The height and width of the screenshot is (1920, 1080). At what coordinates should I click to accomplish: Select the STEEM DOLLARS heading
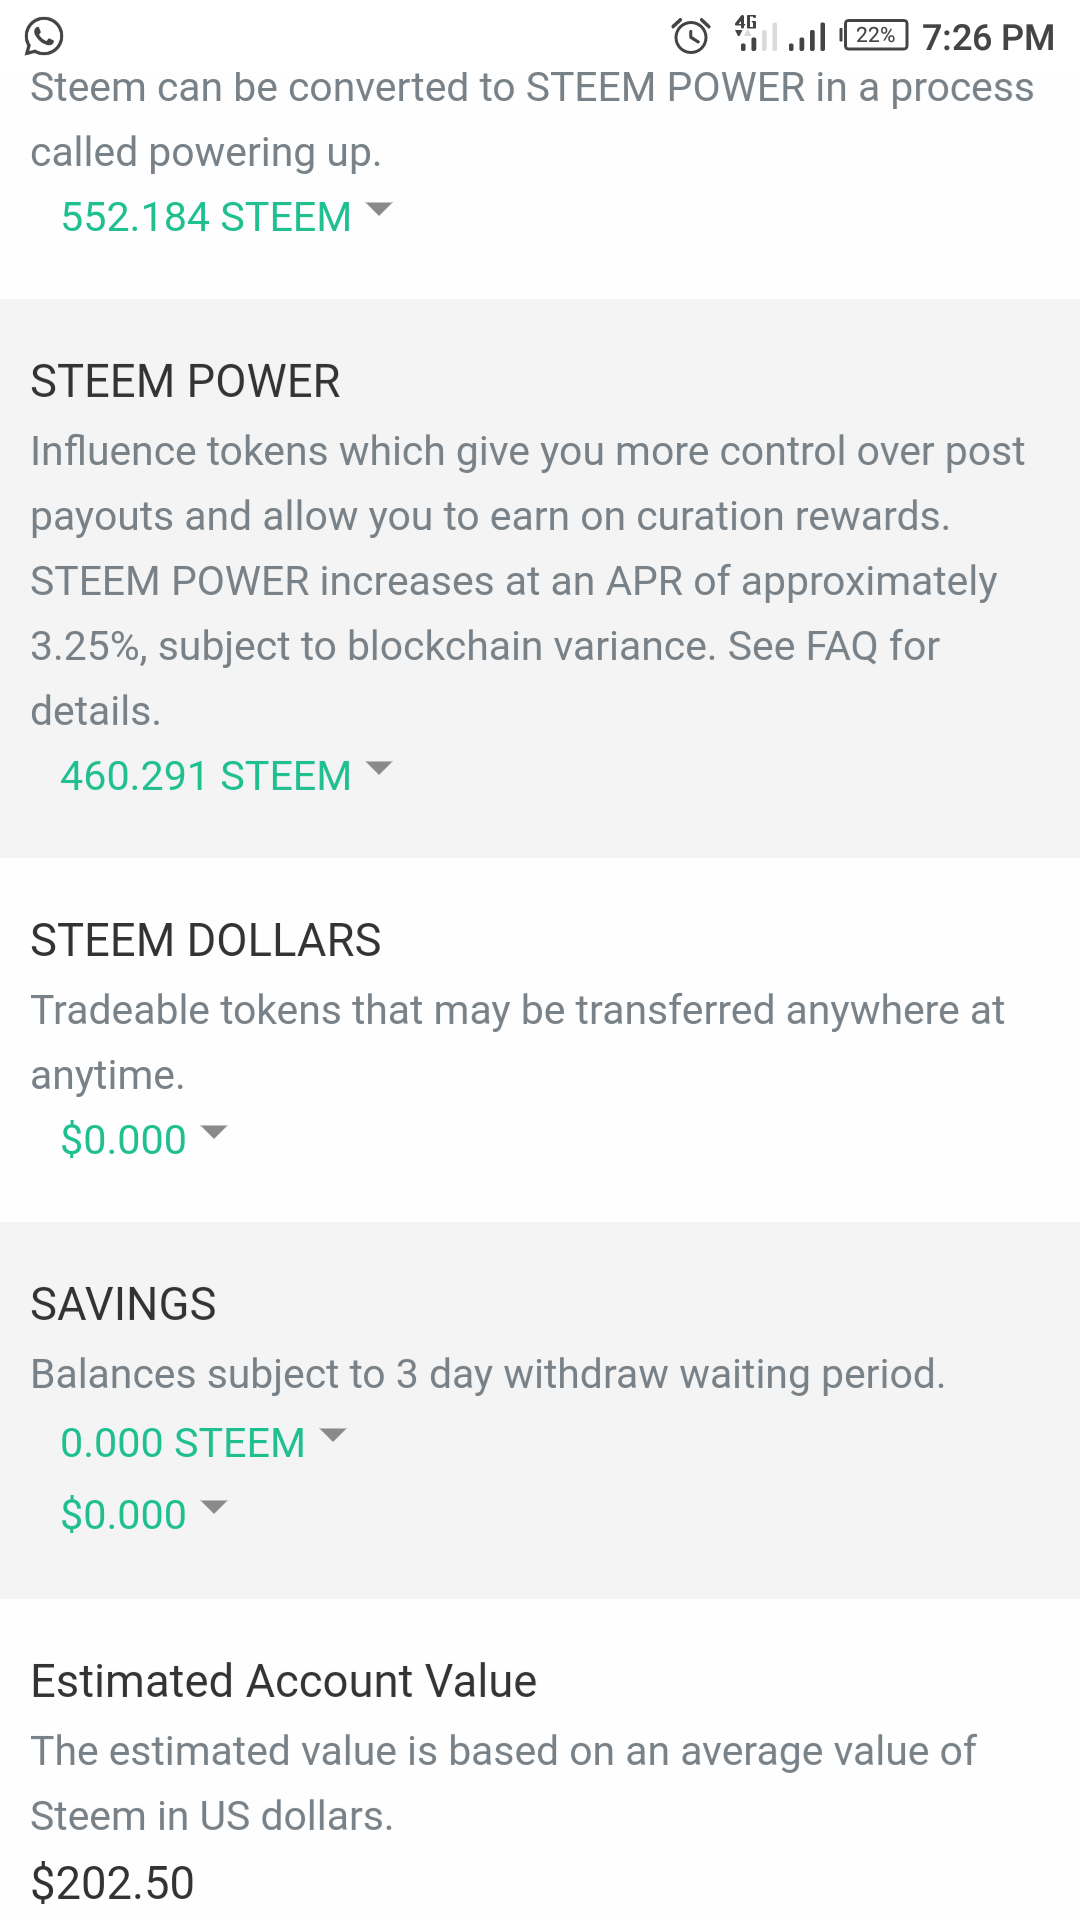[206, 941]
